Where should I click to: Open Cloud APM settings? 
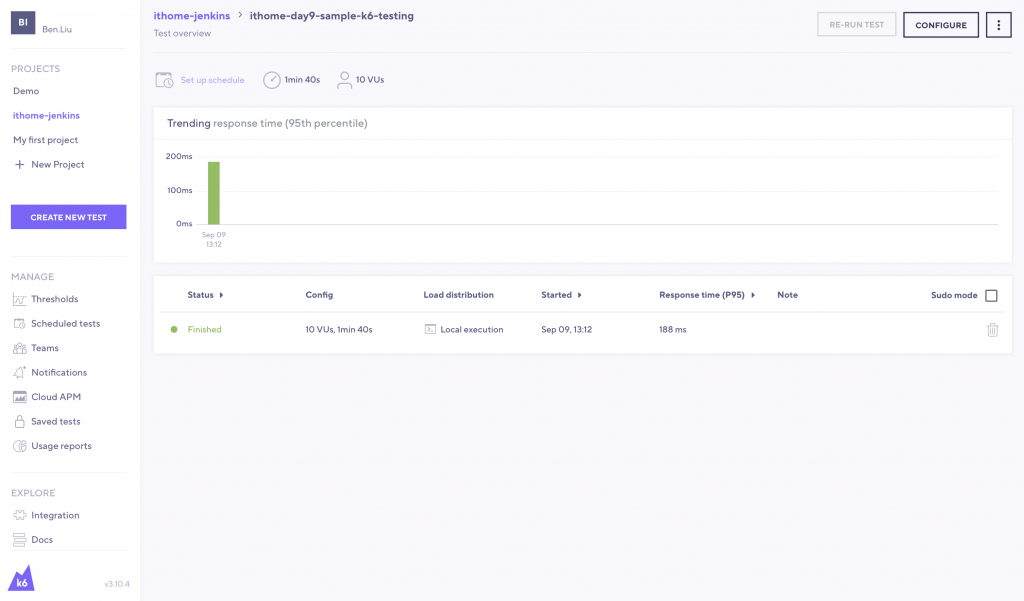click(56, 397)
